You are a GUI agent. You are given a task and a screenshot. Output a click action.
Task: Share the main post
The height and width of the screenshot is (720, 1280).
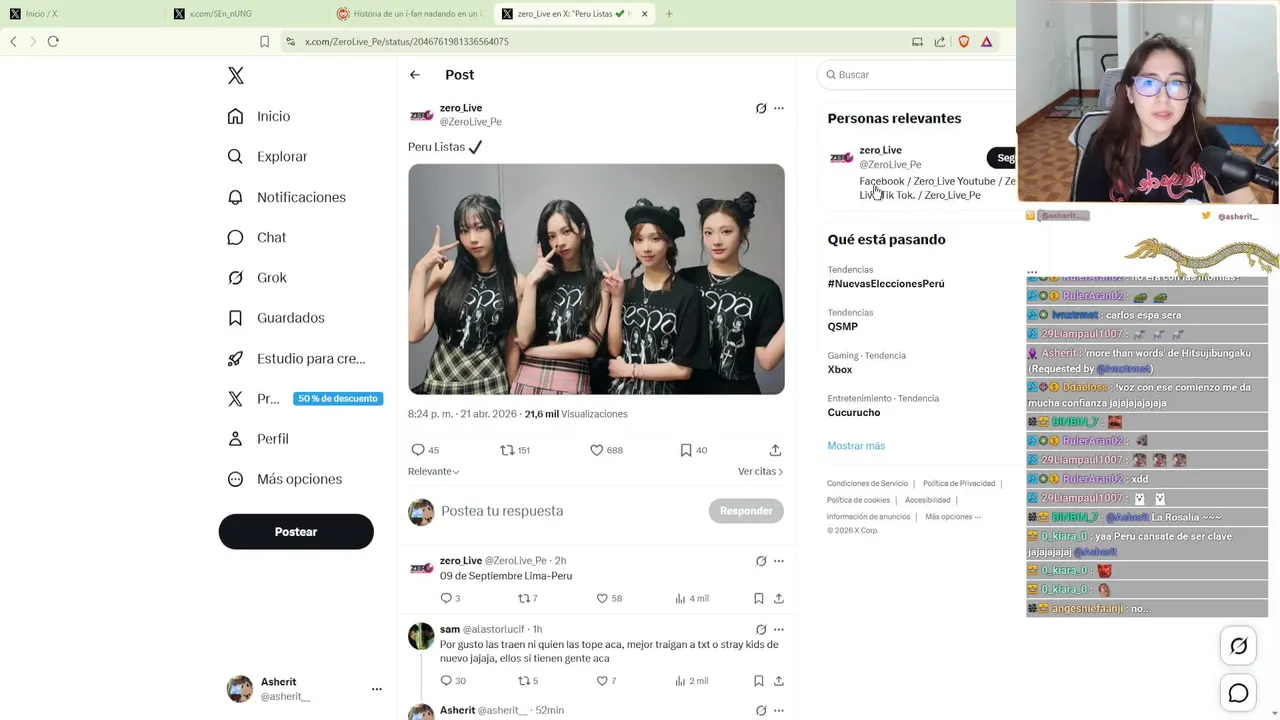[775, 450]
